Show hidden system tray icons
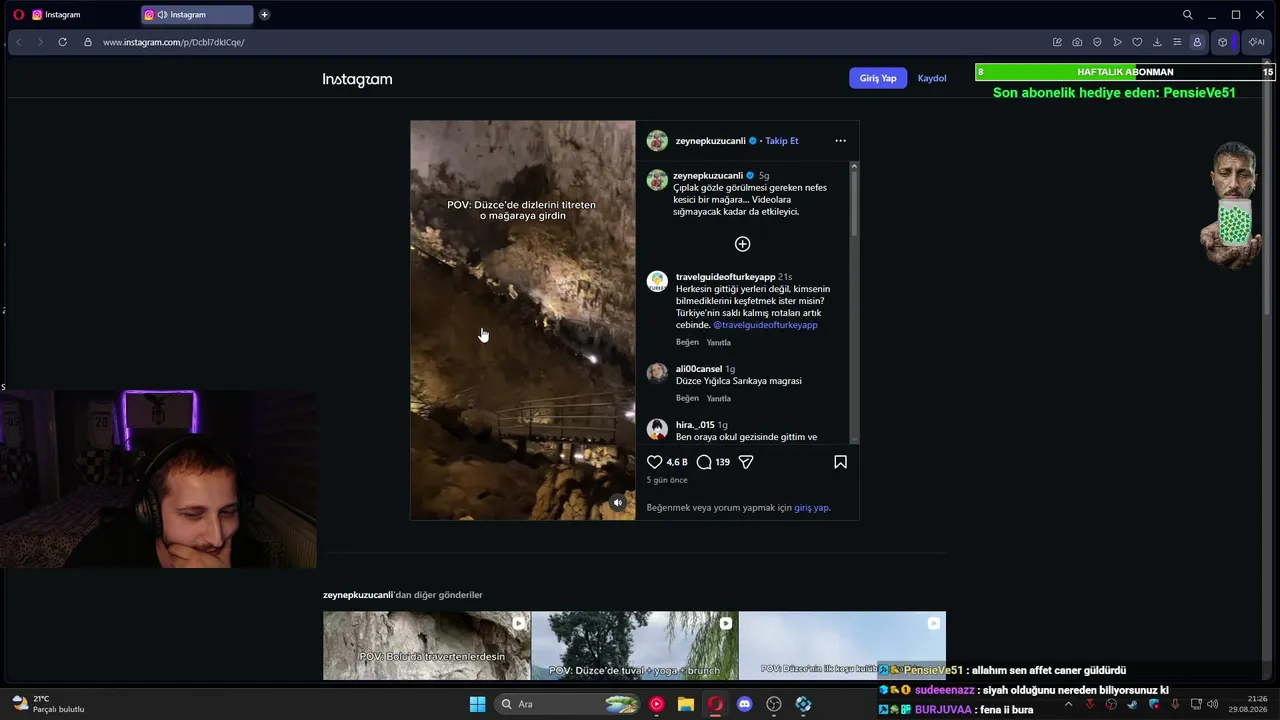The height and width of the screenshot is (720, 1280). [1068, 704]
